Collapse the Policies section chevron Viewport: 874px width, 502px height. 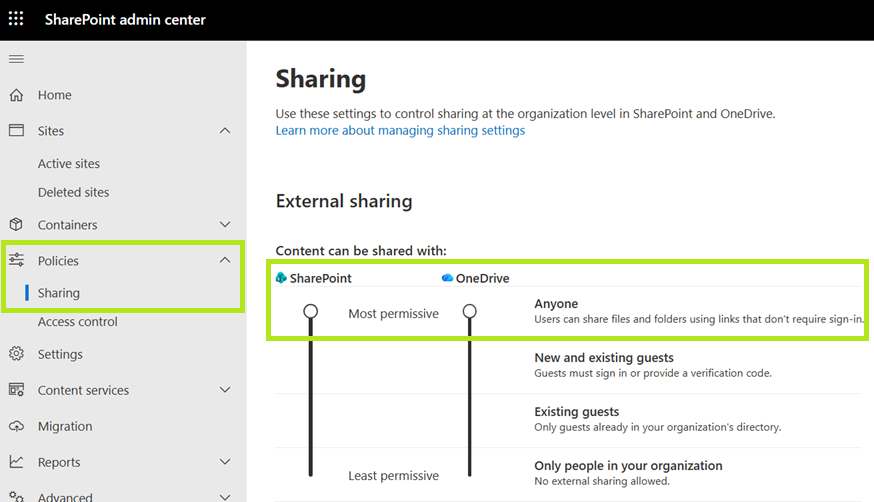coord(225,260)
